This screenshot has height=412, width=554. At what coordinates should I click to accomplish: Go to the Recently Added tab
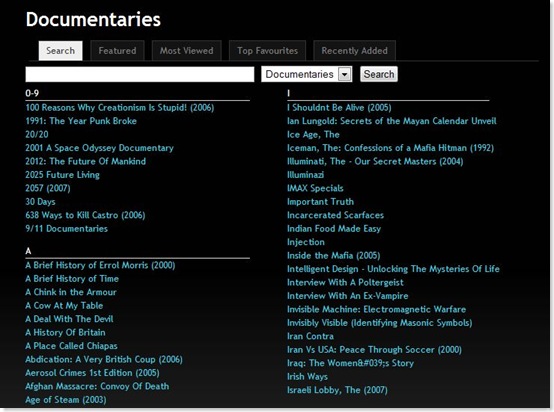[x=354, y=51]
